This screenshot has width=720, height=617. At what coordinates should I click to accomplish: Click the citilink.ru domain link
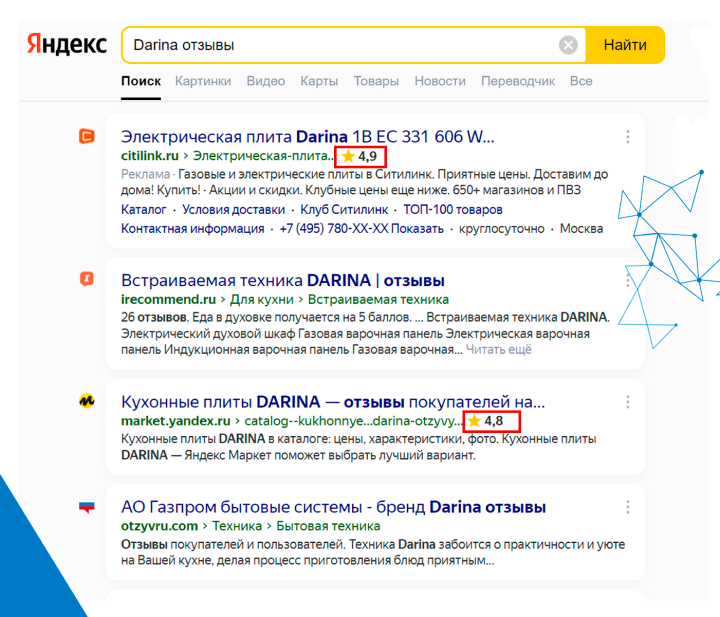point(150,156)
